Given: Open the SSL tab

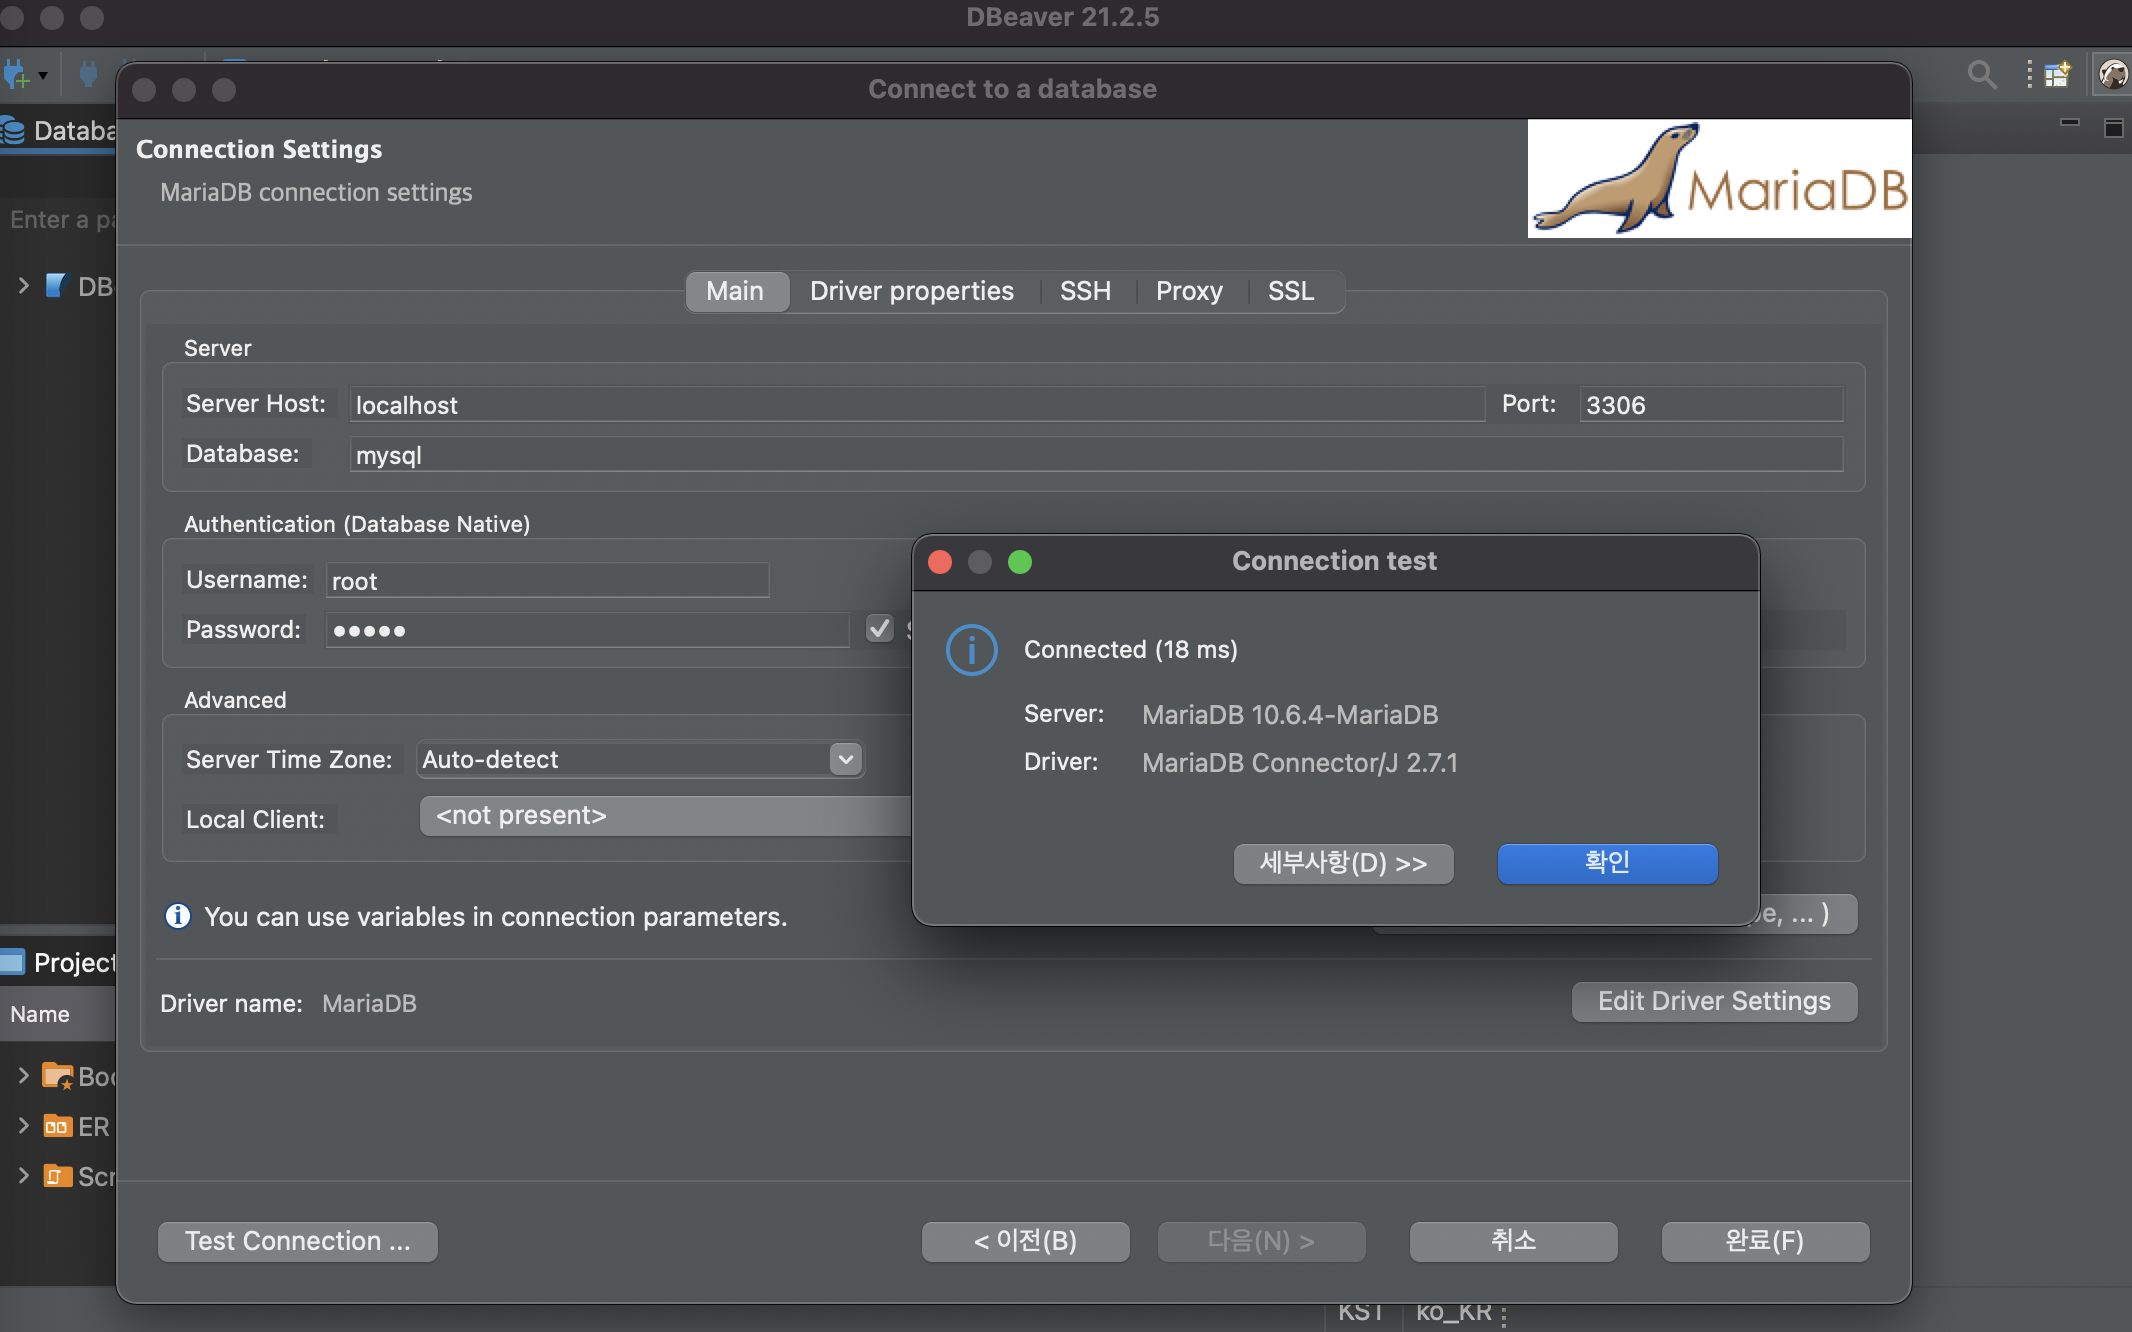Looking at the screenshot, I should coord(1291,291).
